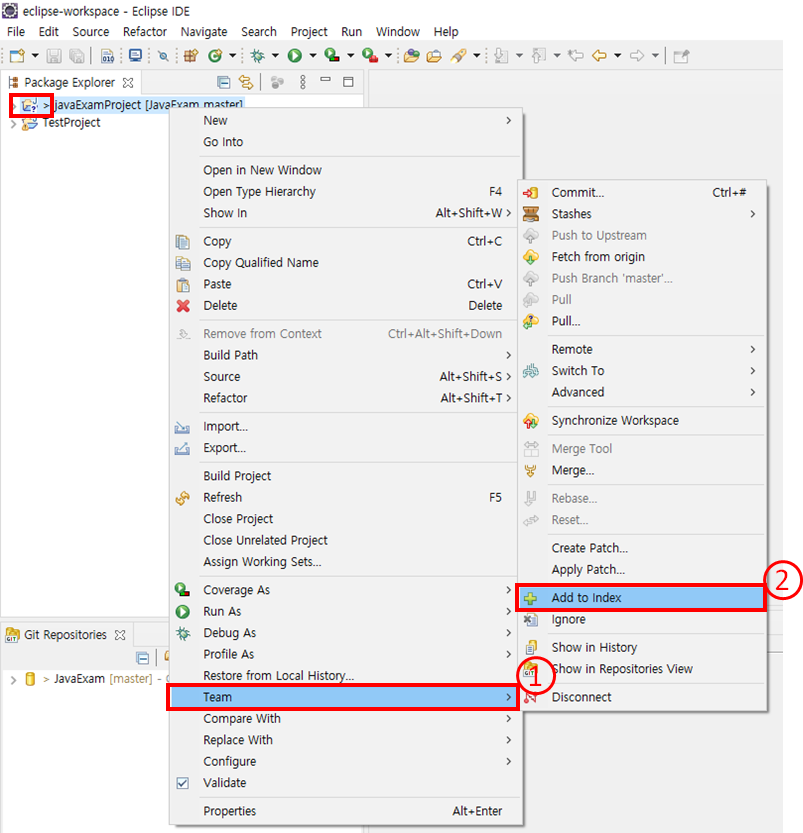Expand the Stashes submenu

click(753, 214)
